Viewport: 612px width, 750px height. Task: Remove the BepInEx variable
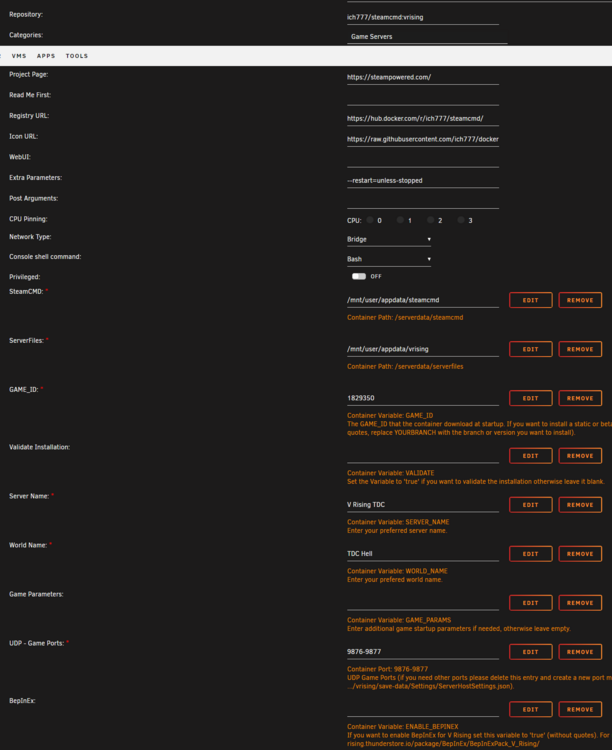coord(580,709)
